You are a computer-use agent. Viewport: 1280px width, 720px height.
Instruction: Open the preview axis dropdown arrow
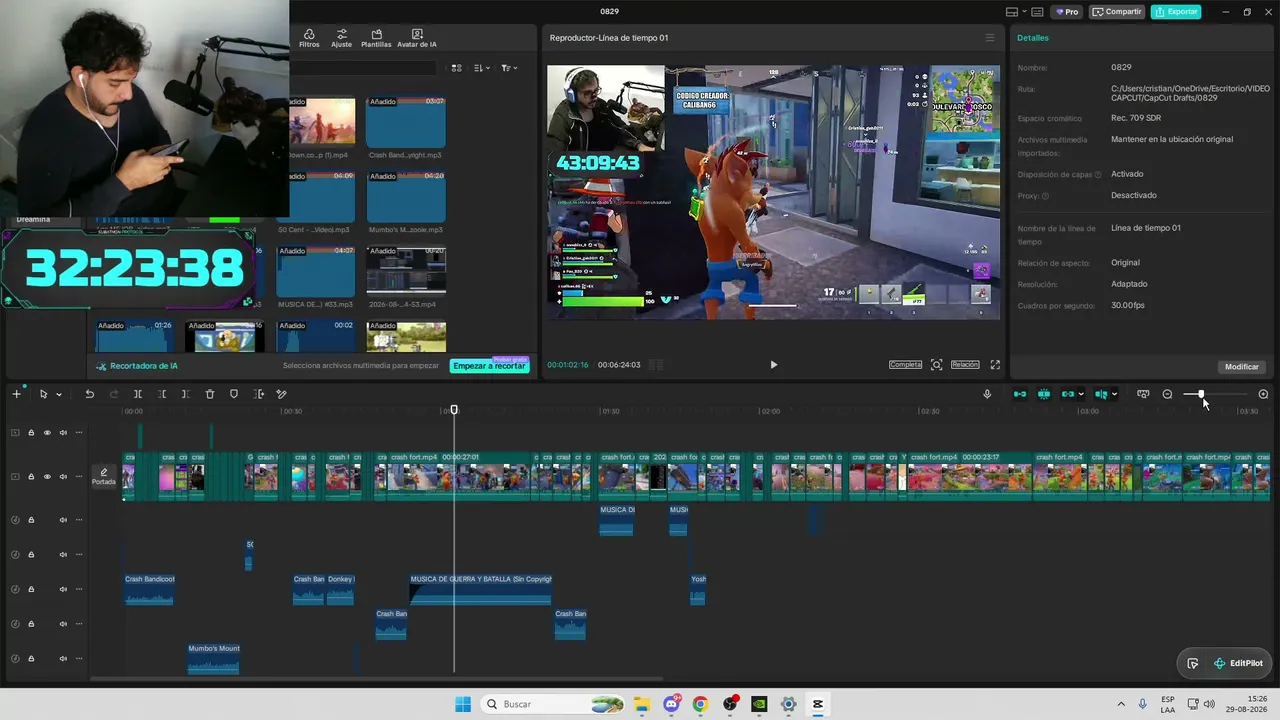(x=1114, y=394)
